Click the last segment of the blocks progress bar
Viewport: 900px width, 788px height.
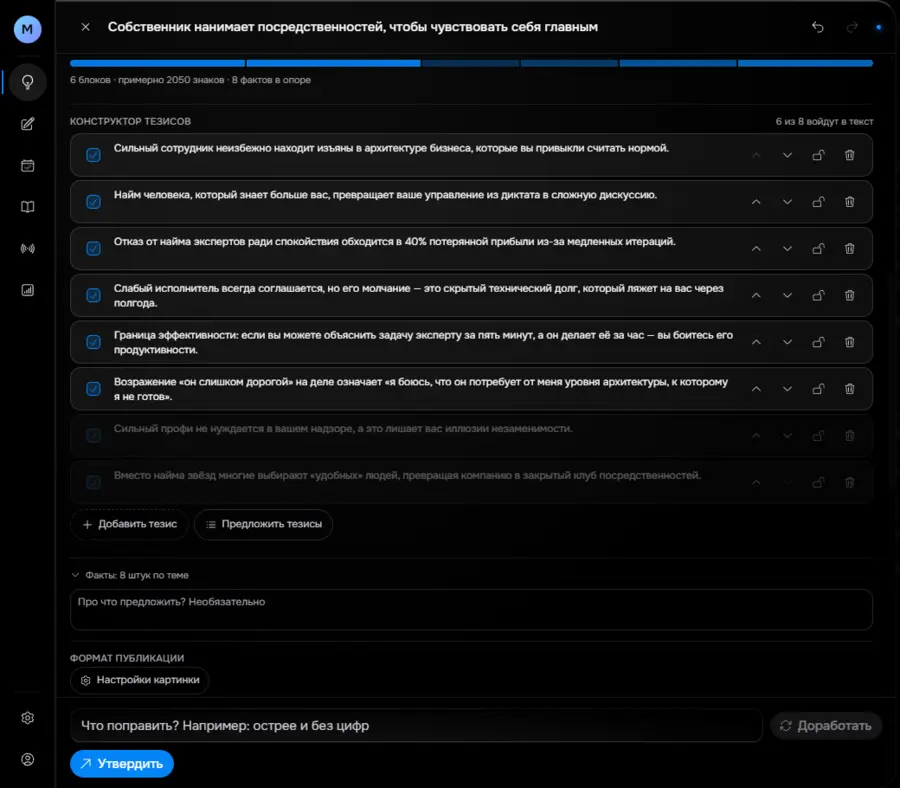coord(805,63)
